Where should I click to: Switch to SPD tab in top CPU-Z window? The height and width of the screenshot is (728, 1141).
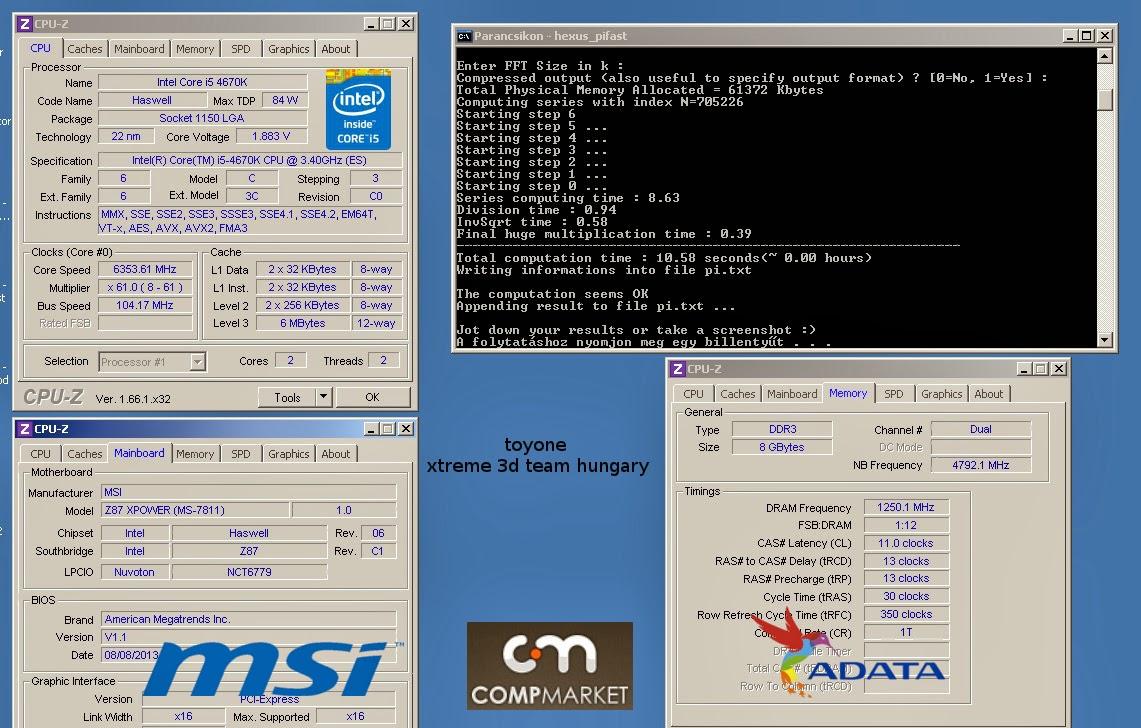click(x=241, y=49)
